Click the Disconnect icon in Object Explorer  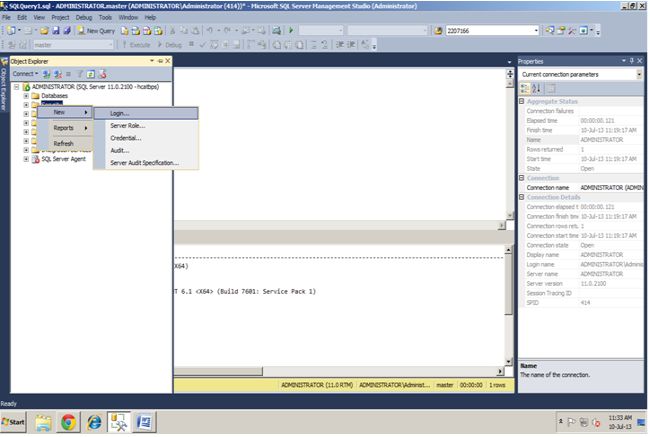click(58, 74)
